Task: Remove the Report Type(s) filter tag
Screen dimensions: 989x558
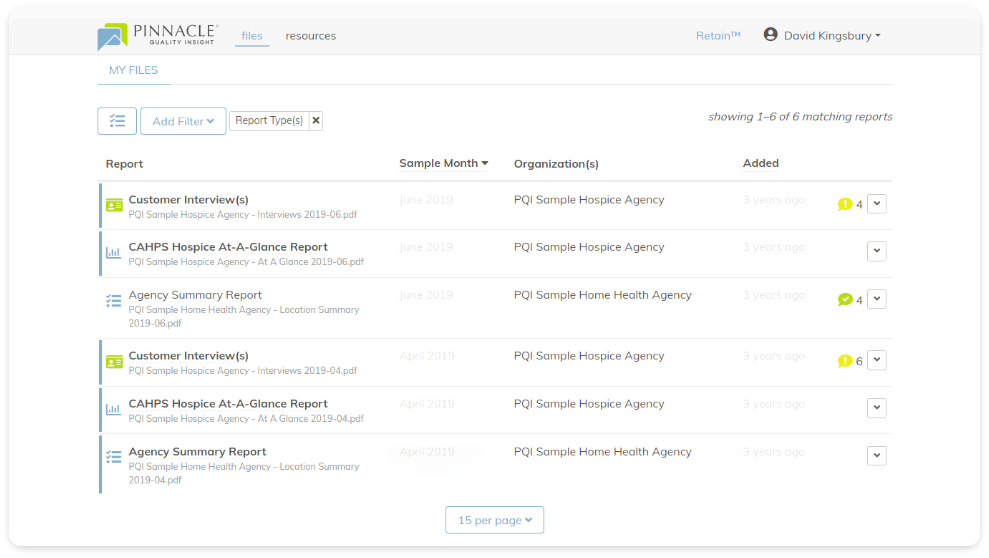Action: point(316,121)
